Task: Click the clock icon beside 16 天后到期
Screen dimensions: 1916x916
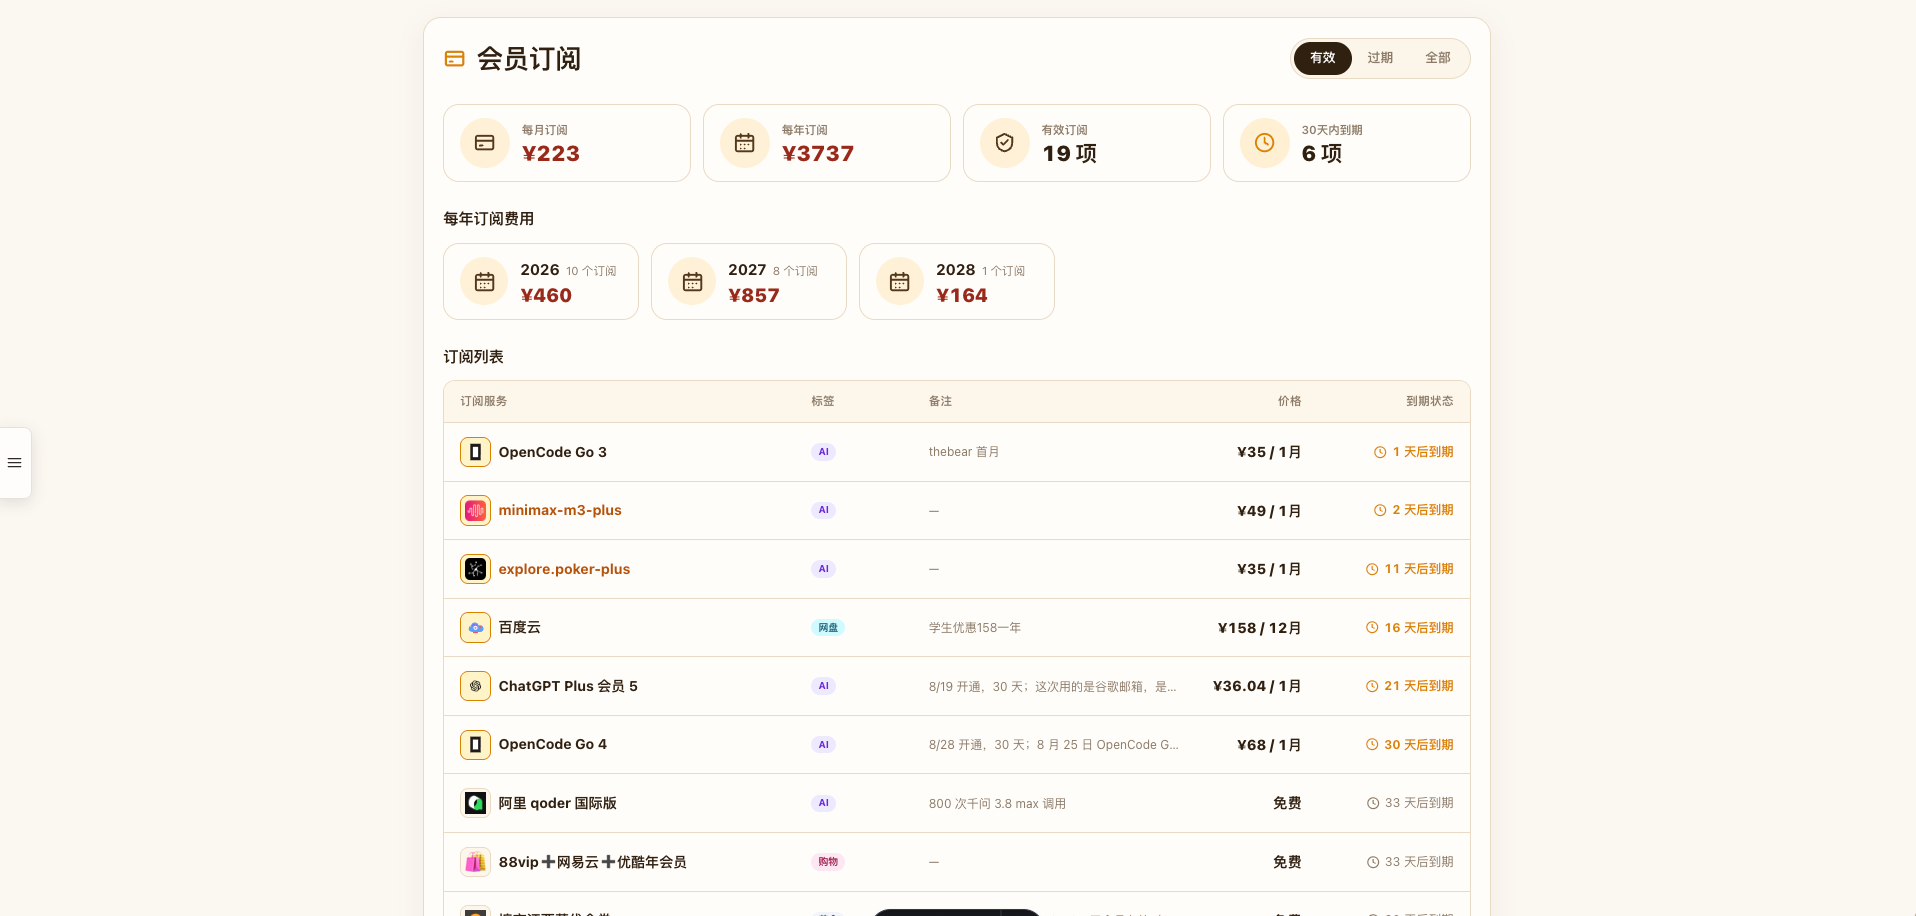Action: click(1372, 628)
